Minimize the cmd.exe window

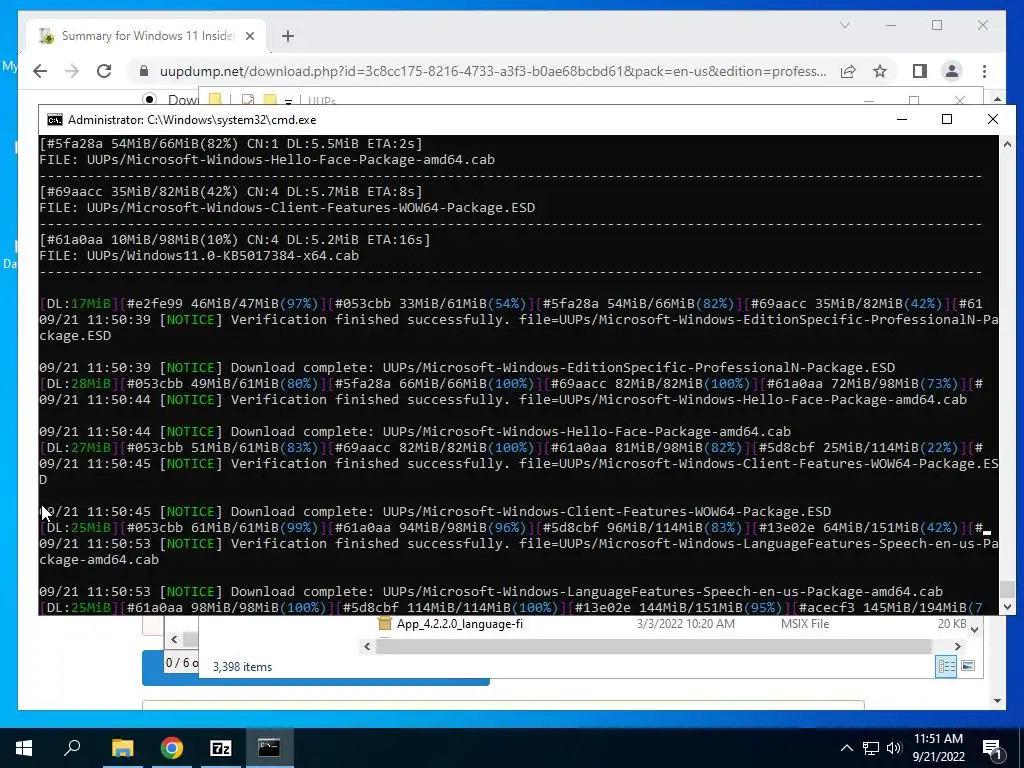point(902,120)
